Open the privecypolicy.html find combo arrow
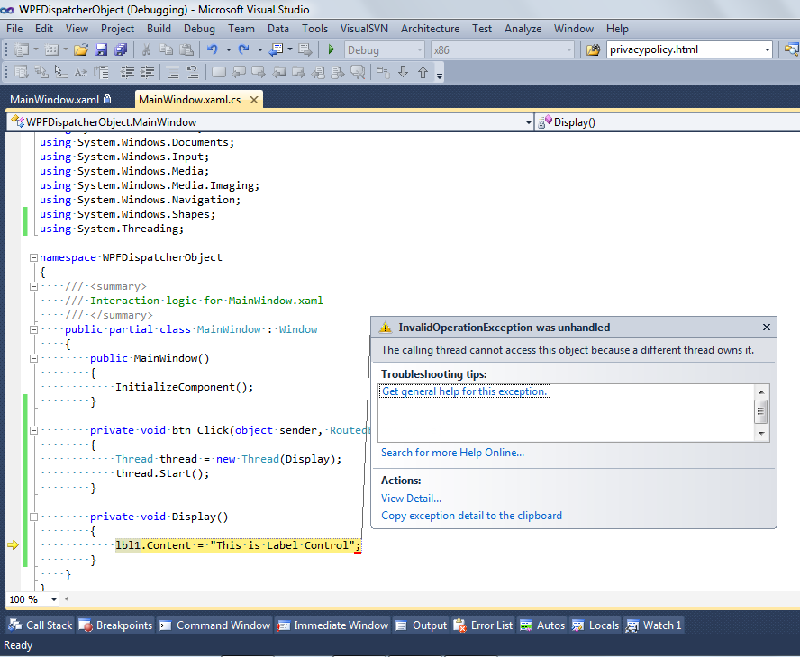800x657 pixels. 767,50
